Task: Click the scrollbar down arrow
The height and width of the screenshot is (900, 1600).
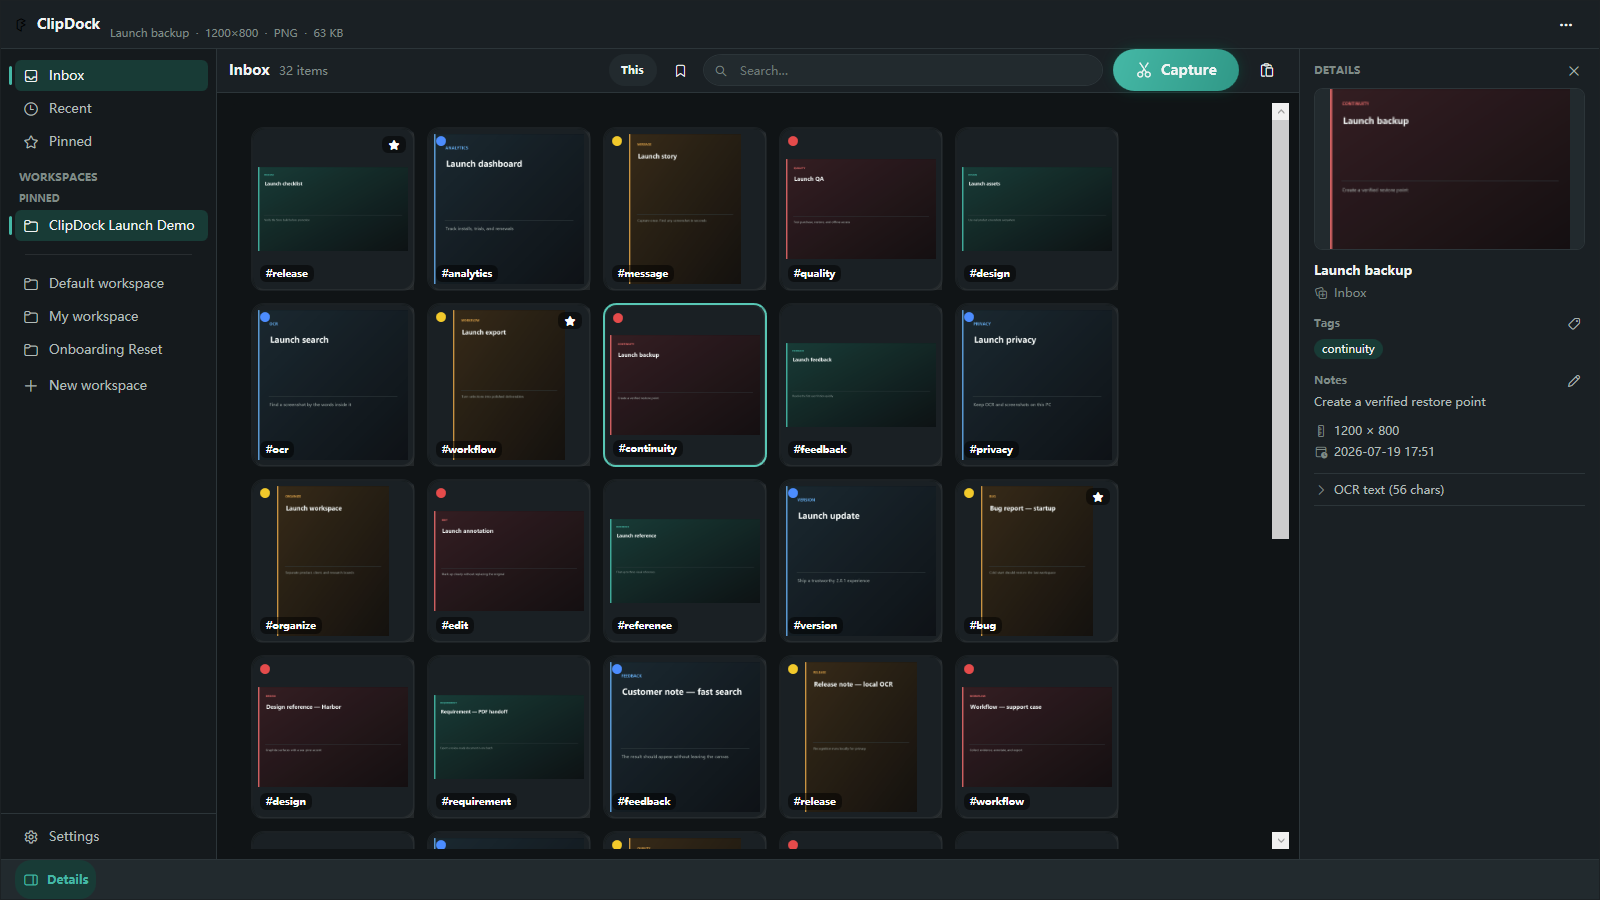Action: click(1281, 841)
